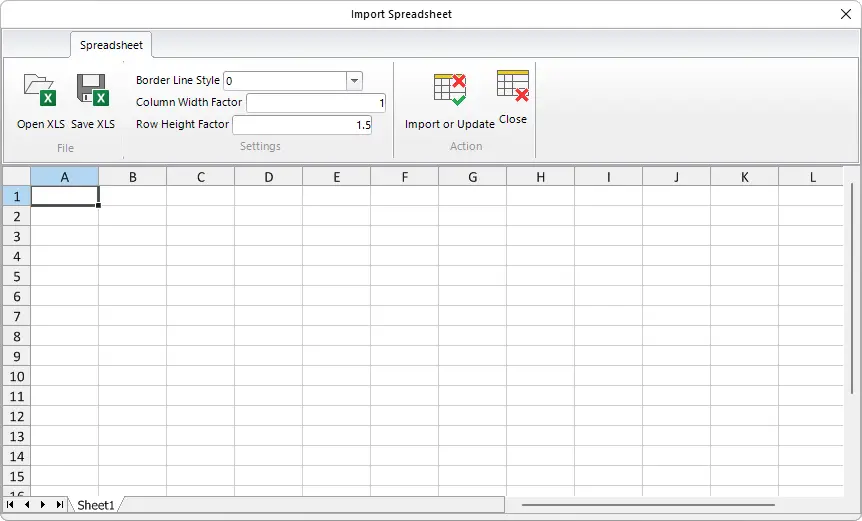862x521 pixels.
Task: Go to previous sheet tab arrow
Action: pos(27,505)
